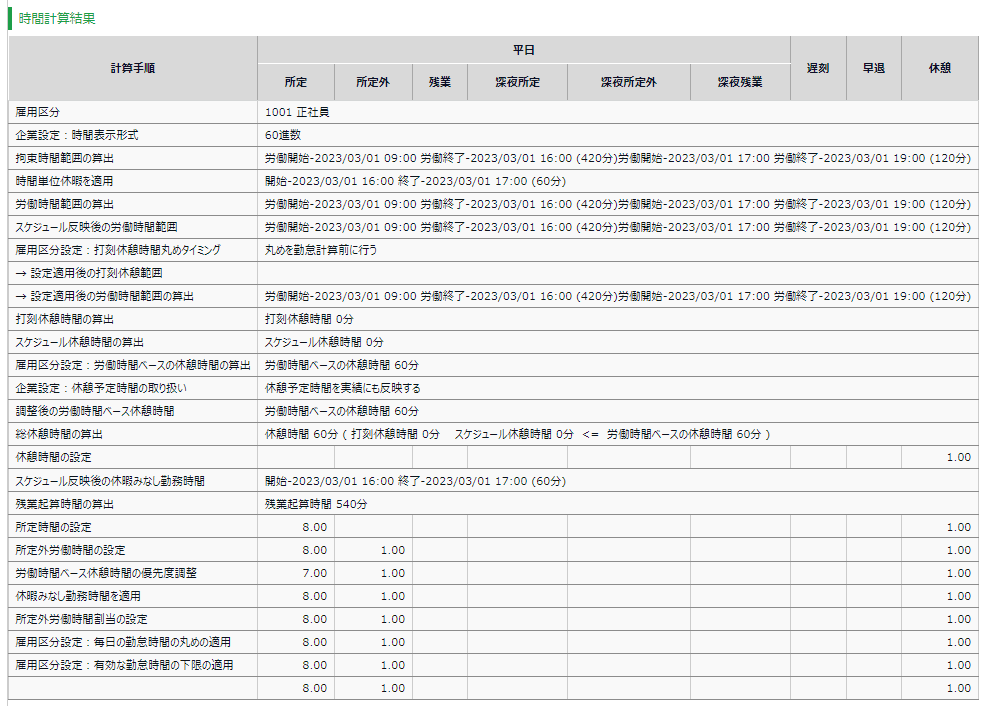Screen dimensions: 985x706
Task: Click the 深夜所定 column header
Action: [x=516, y=82]
